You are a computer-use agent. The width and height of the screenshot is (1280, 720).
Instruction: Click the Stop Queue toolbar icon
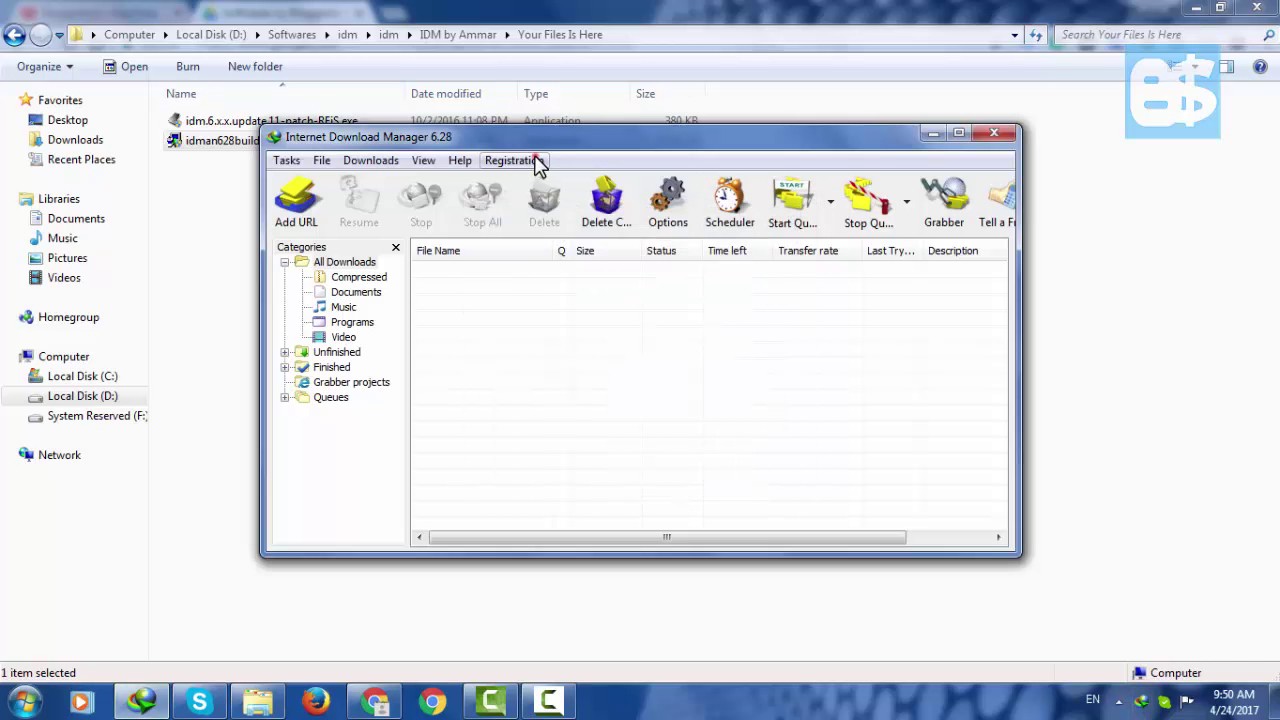868,203
